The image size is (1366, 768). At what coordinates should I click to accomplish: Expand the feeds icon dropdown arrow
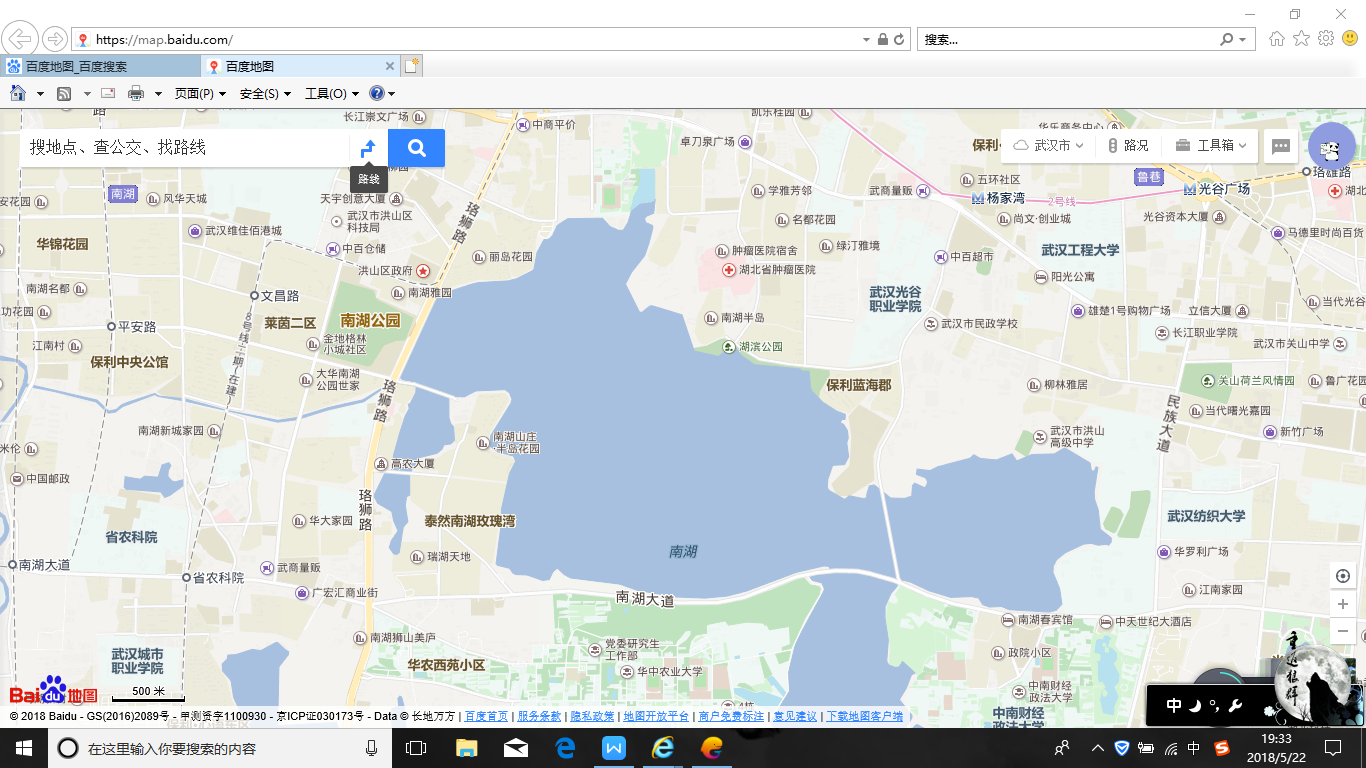tap(87, 94)
